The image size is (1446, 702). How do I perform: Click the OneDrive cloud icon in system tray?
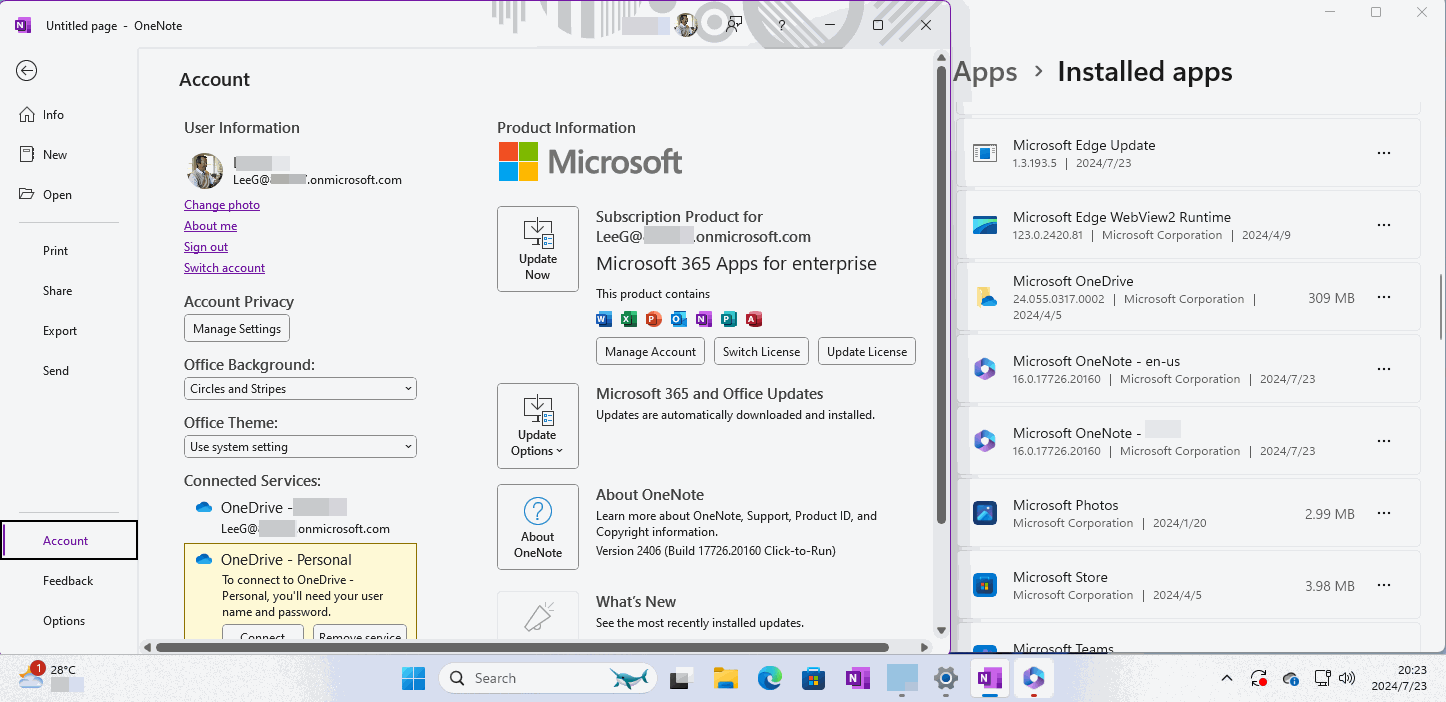pos(1291,679)
